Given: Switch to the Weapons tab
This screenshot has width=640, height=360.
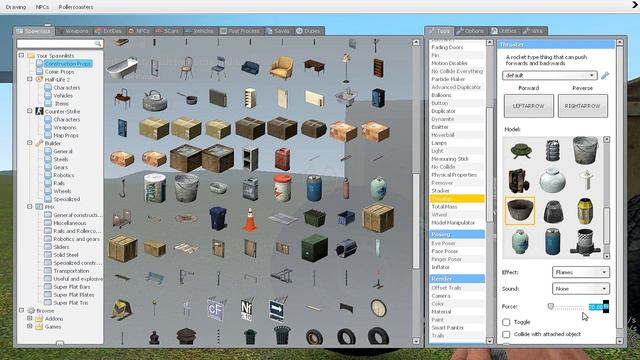Looking at the screenshot, I should tap(73, 31).
